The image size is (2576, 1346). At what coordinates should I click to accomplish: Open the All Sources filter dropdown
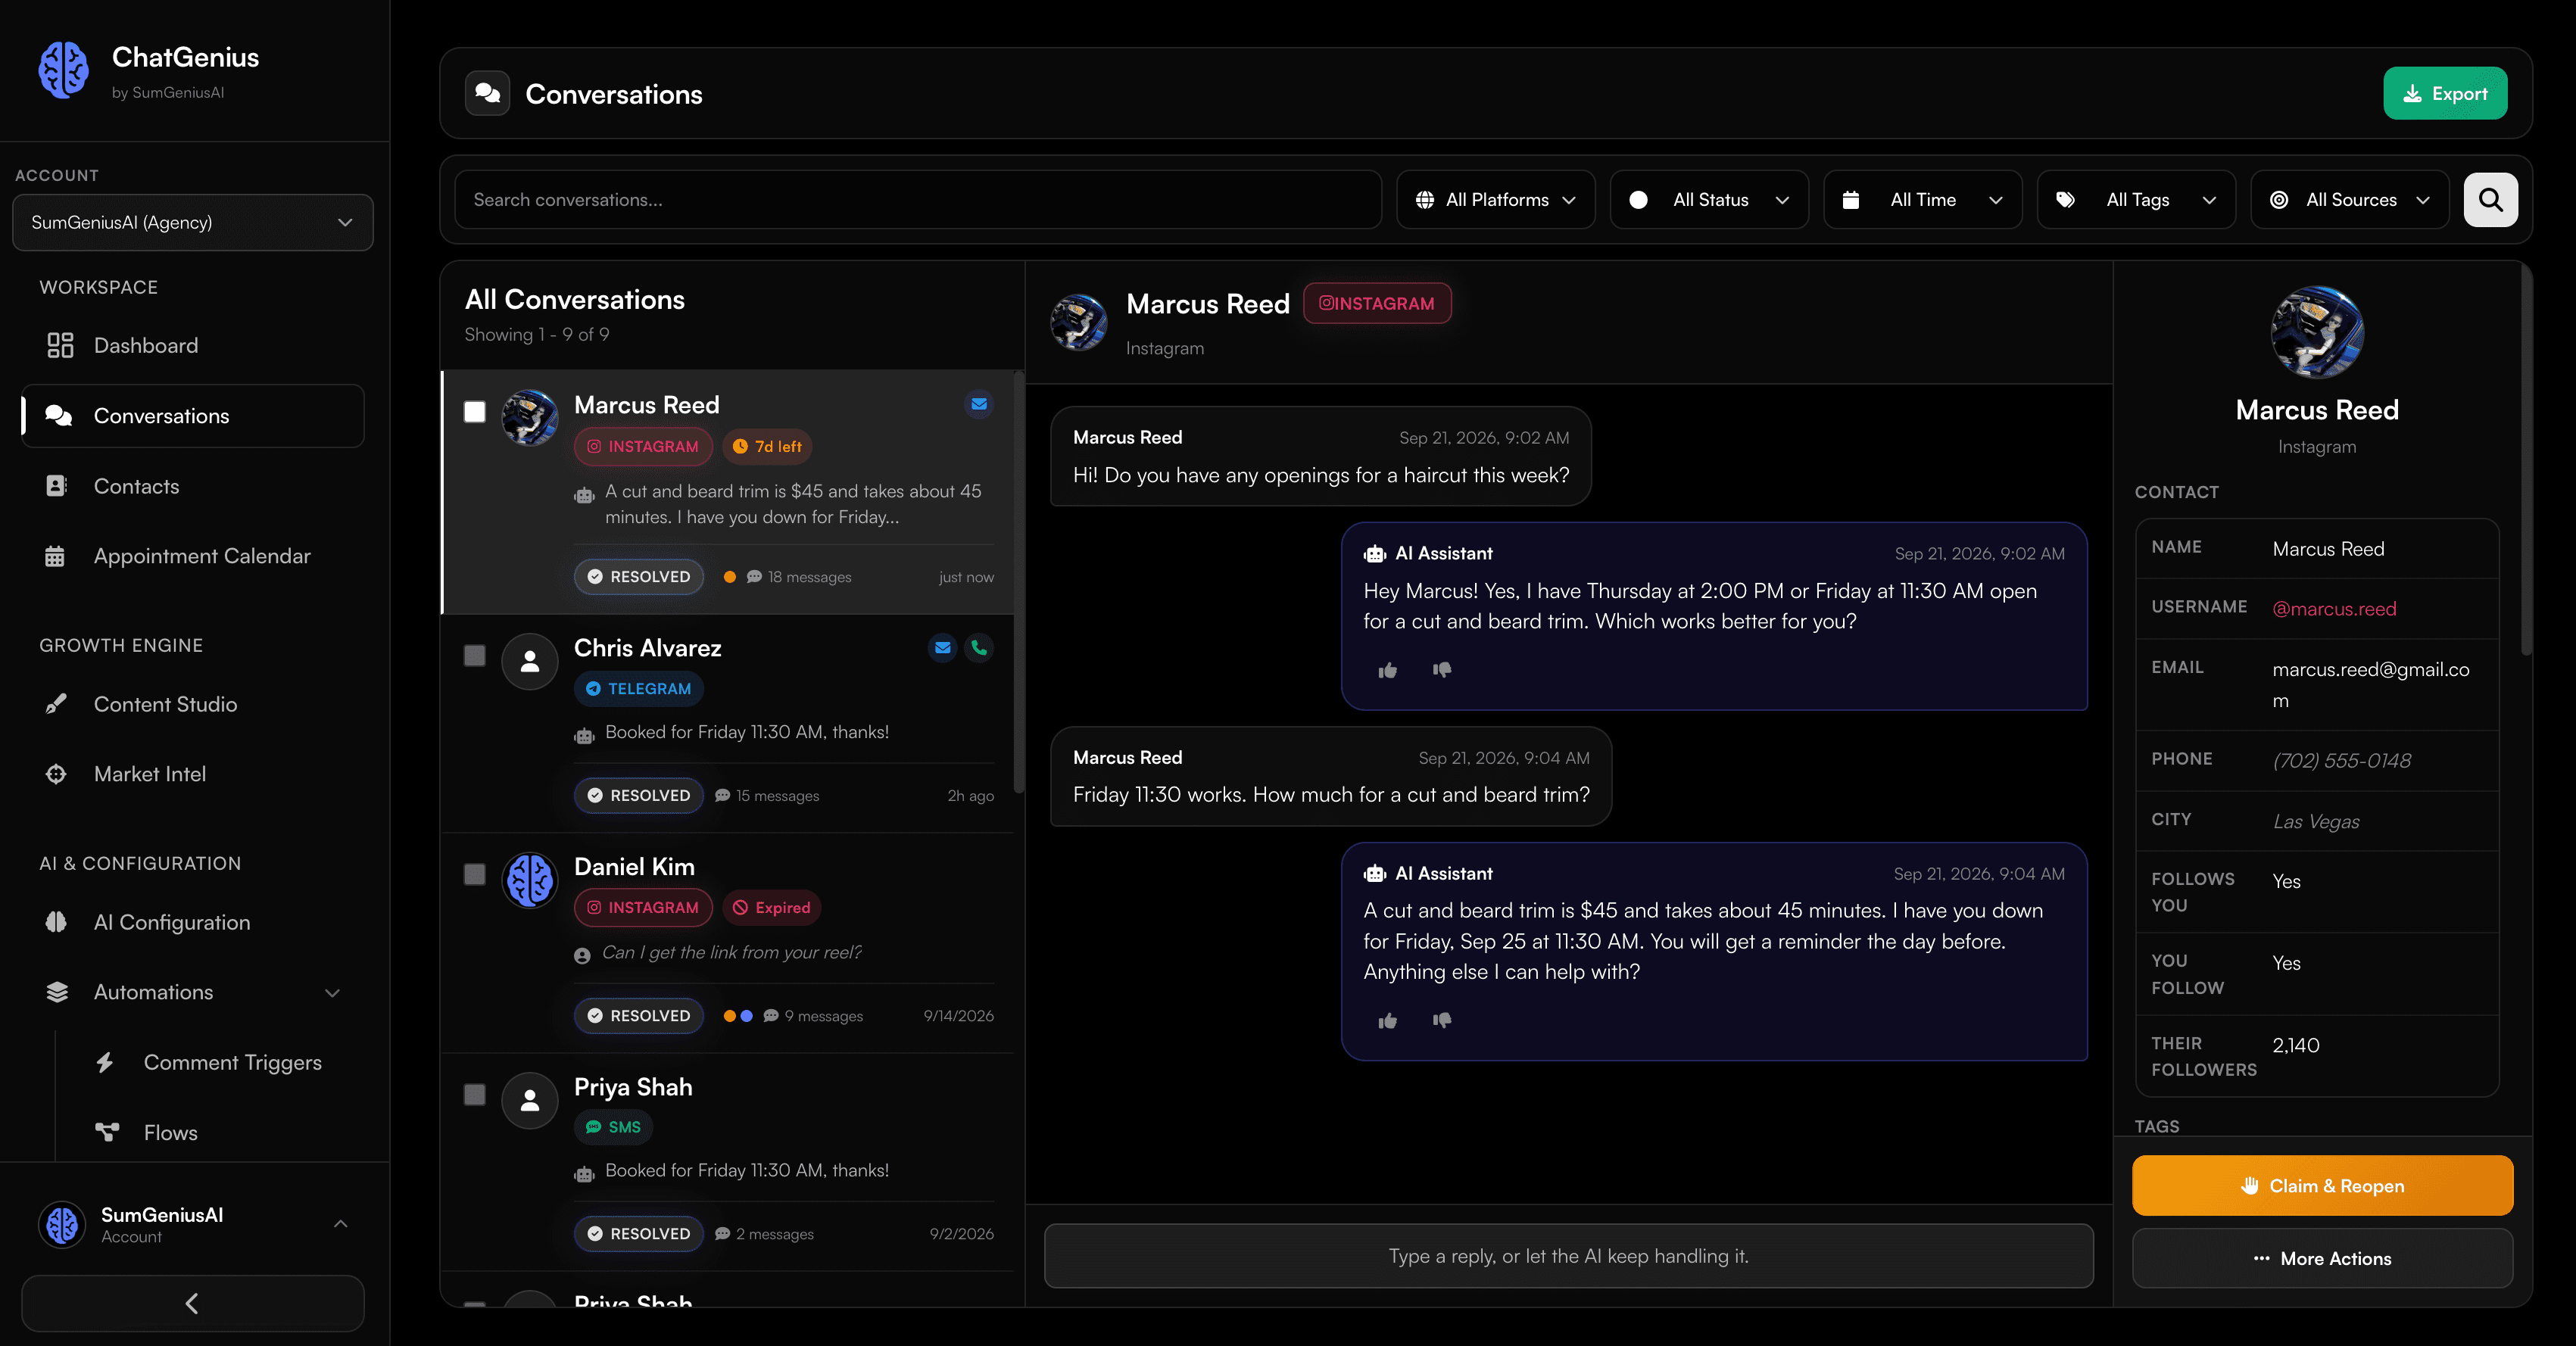pyautogui.click(x=2350, y=200)
